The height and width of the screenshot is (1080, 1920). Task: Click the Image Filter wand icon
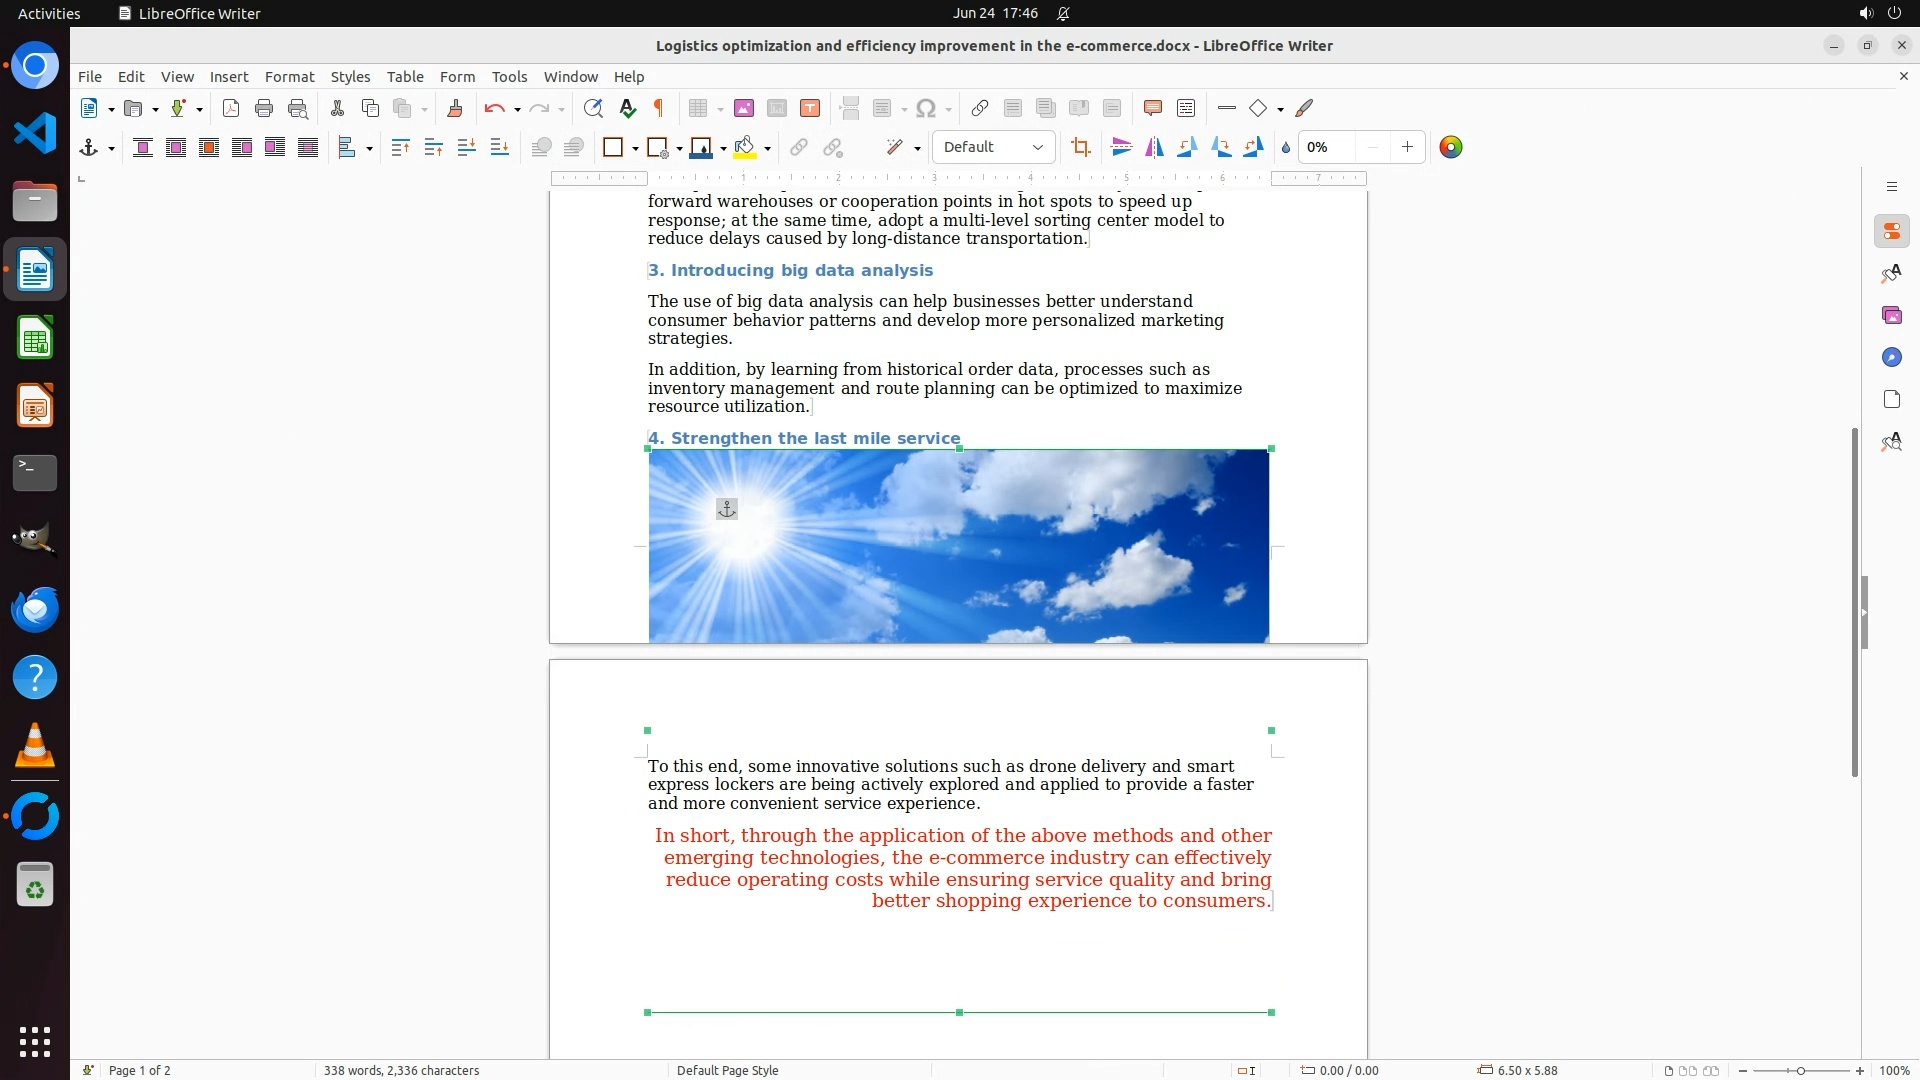click(895, 147)
